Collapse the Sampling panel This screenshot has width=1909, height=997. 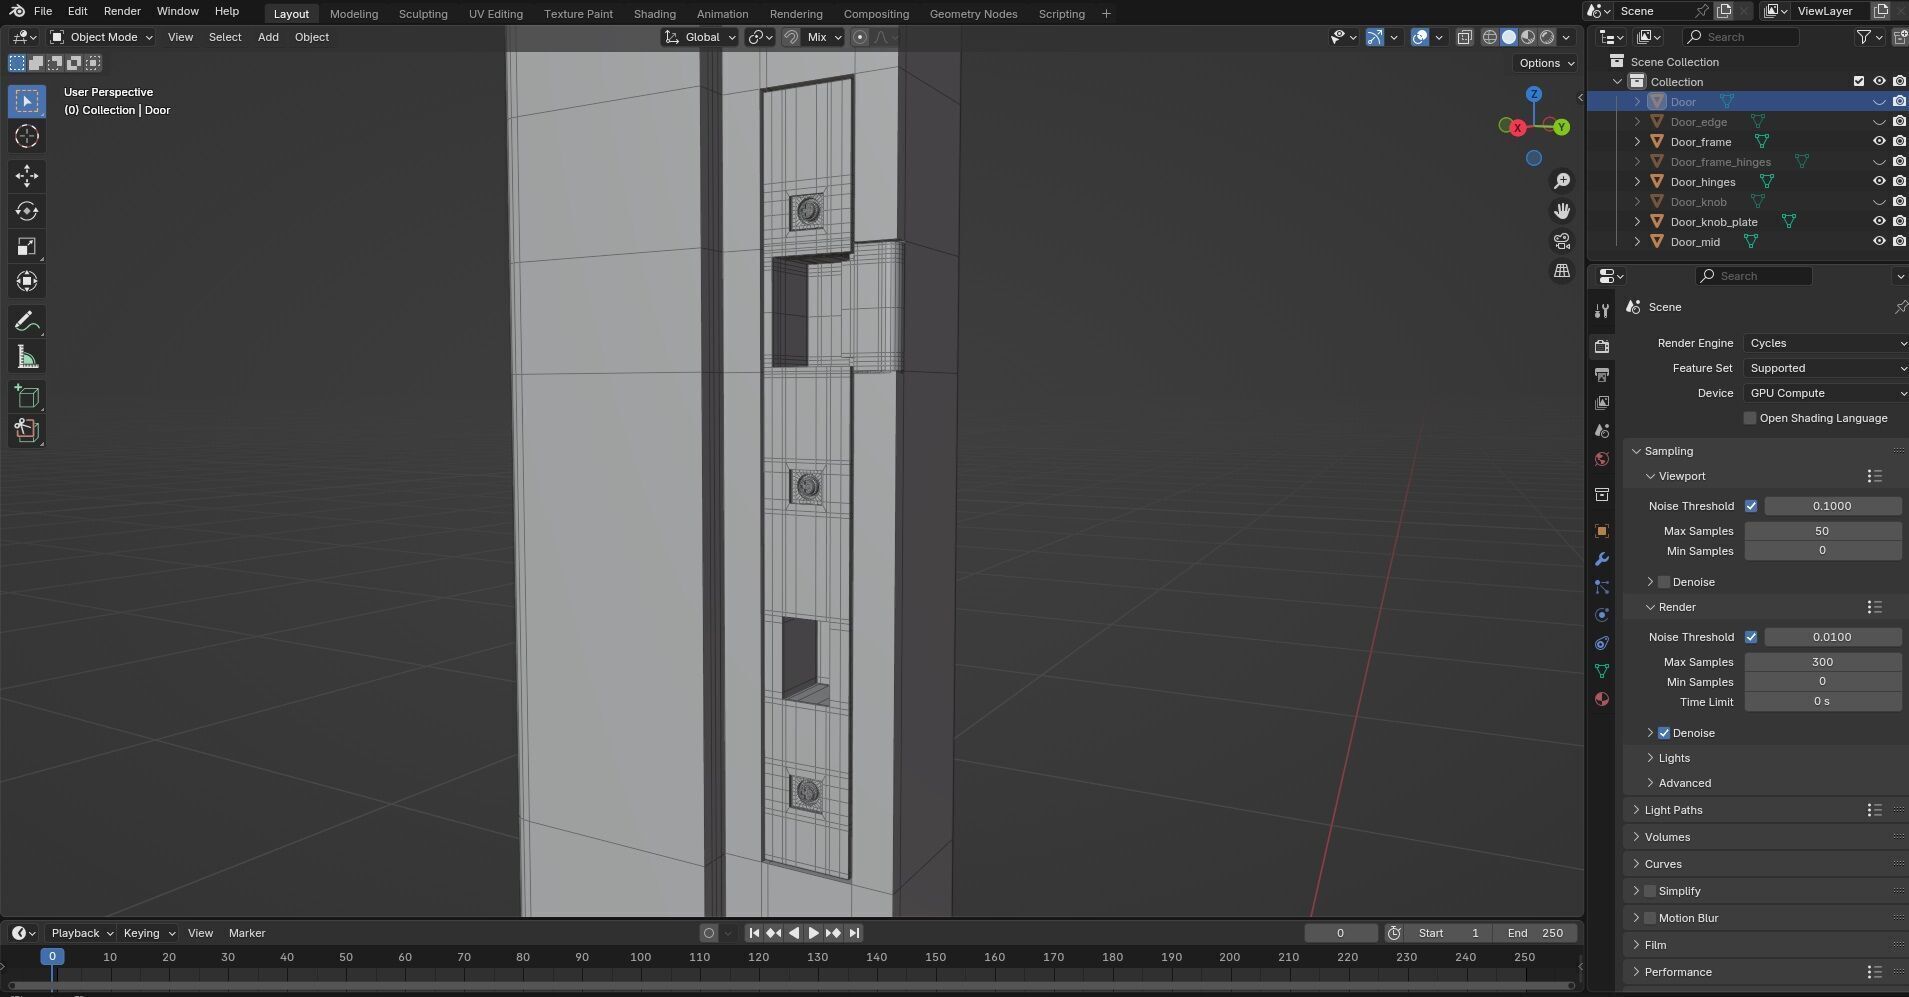pos(1668,451)
